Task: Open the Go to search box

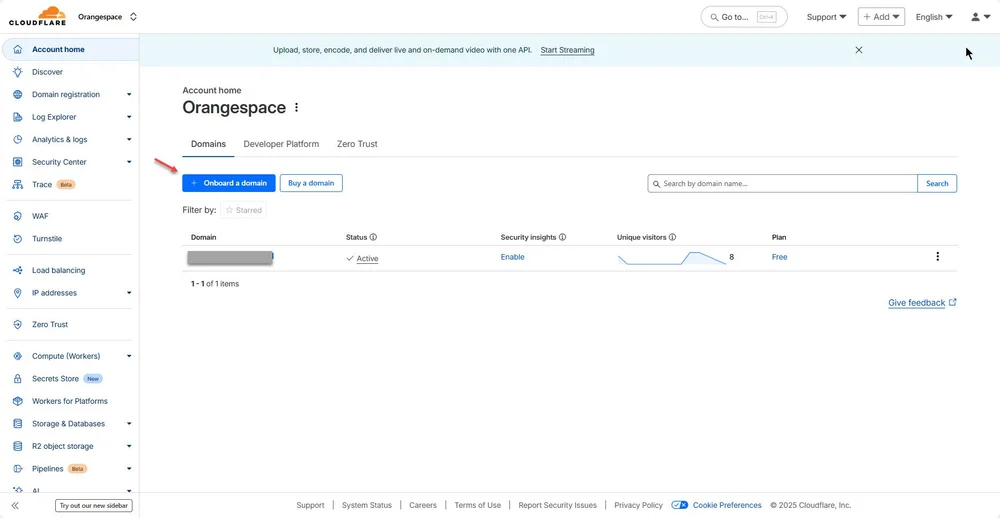Action: click(744, 17)
